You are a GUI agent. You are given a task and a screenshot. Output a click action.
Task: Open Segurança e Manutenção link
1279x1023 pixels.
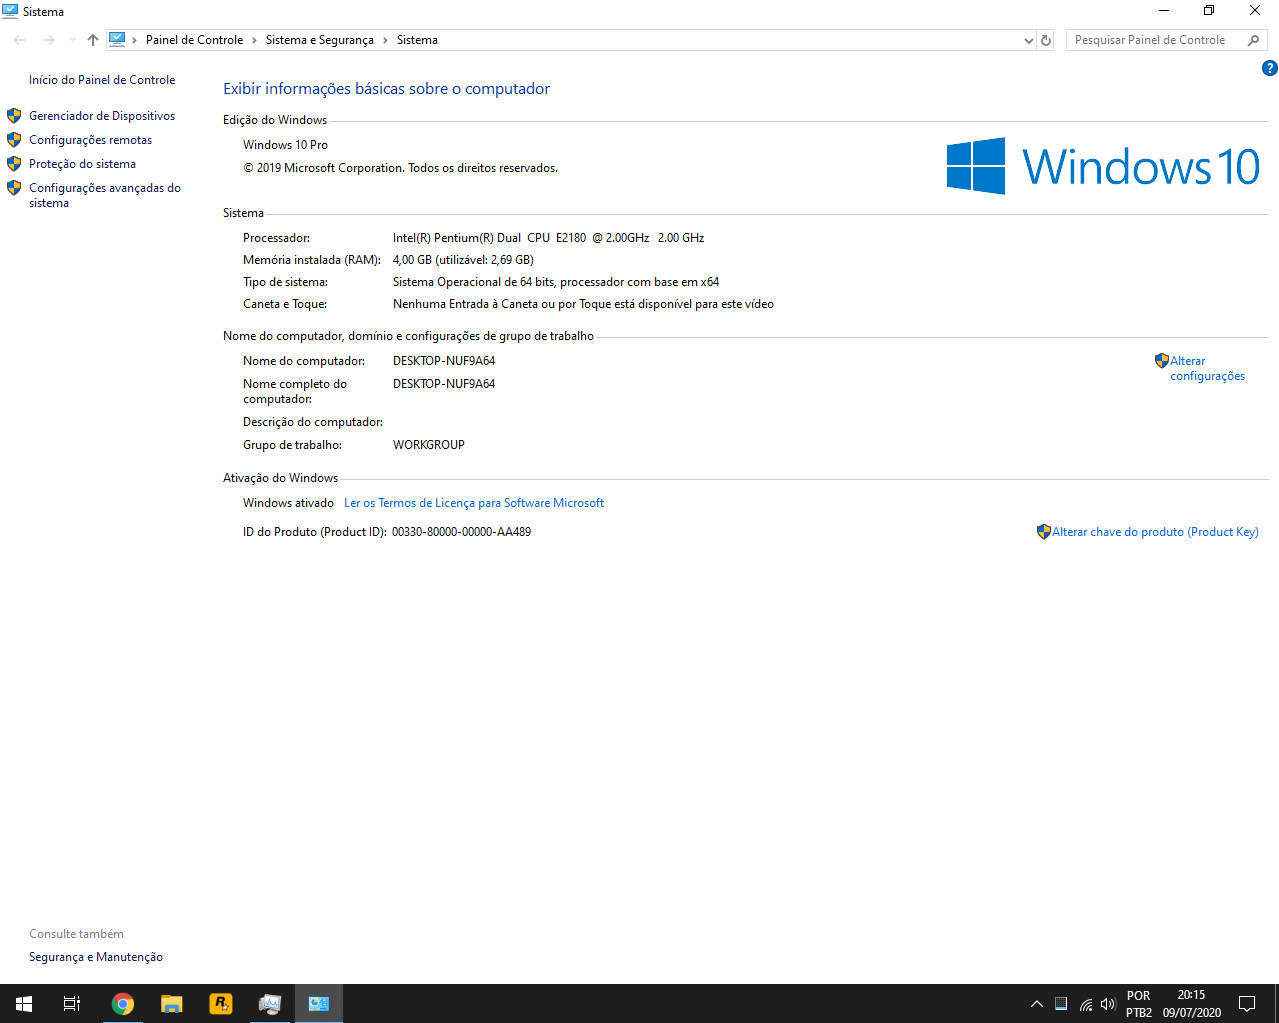pos(96,957)
